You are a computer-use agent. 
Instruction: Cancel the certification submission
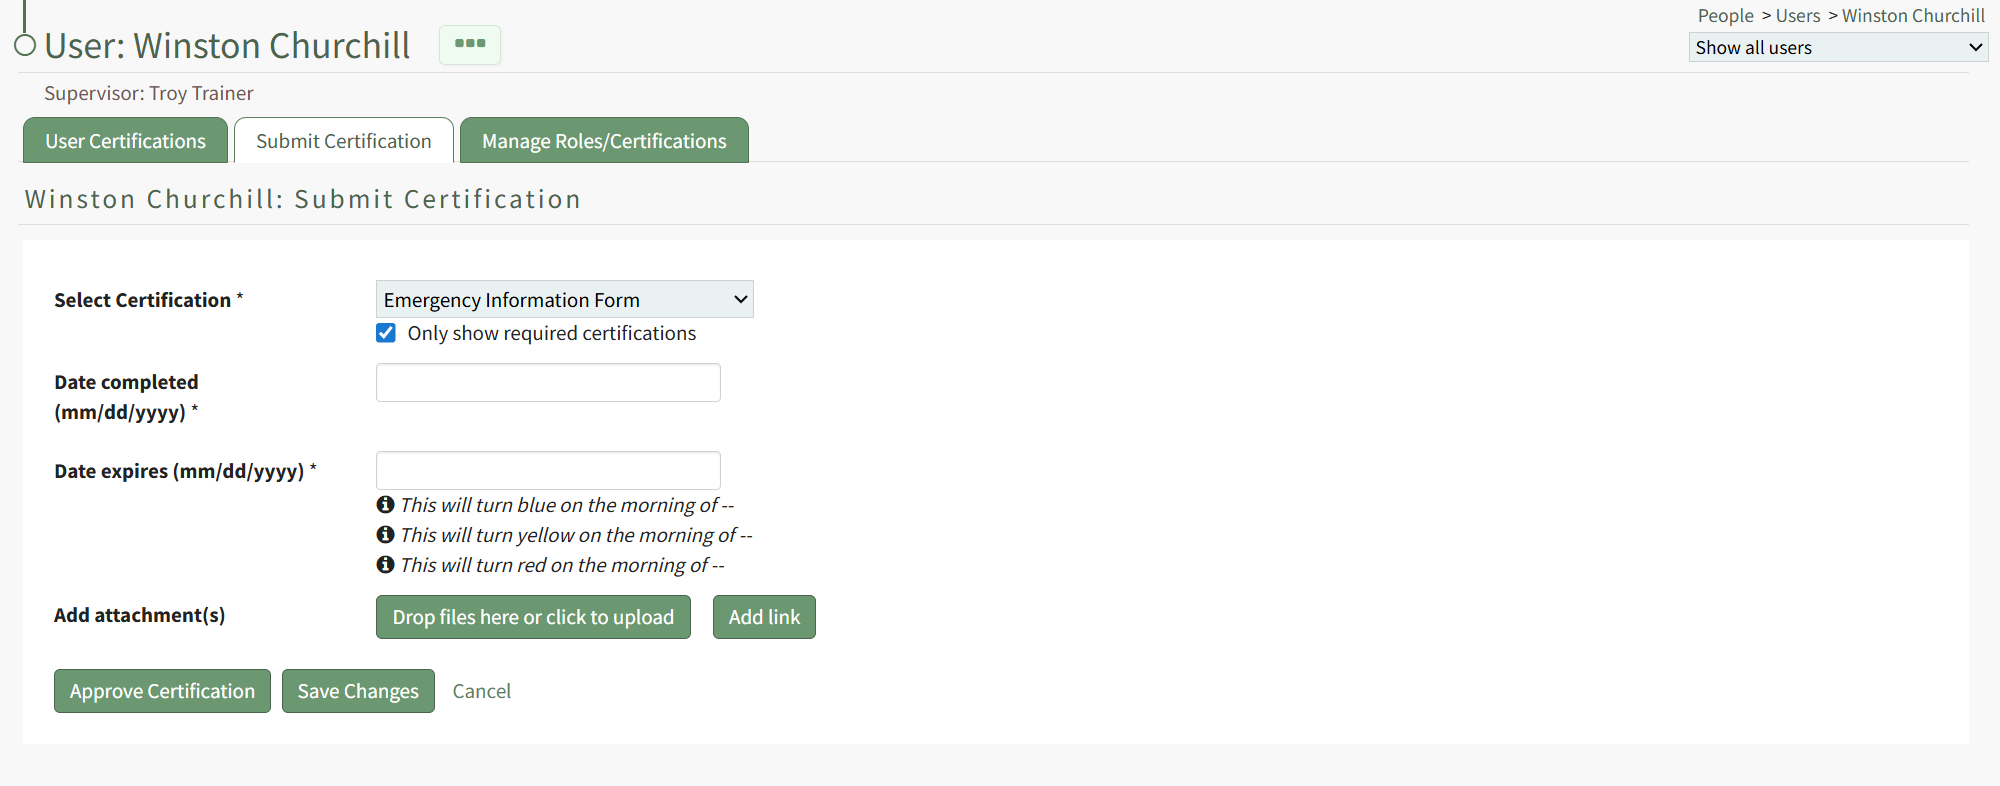click(x=481, y=691)
